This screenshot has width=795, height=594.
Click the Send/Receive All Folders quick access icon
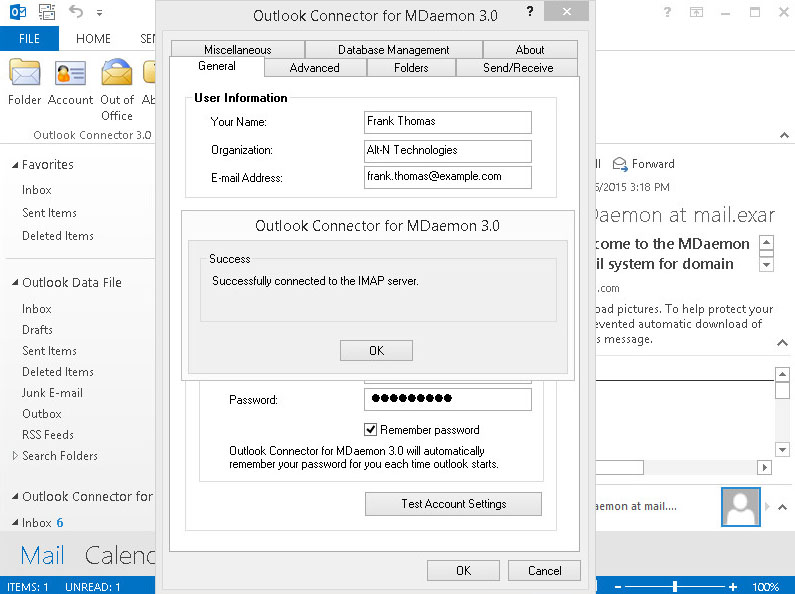(46, 13)
